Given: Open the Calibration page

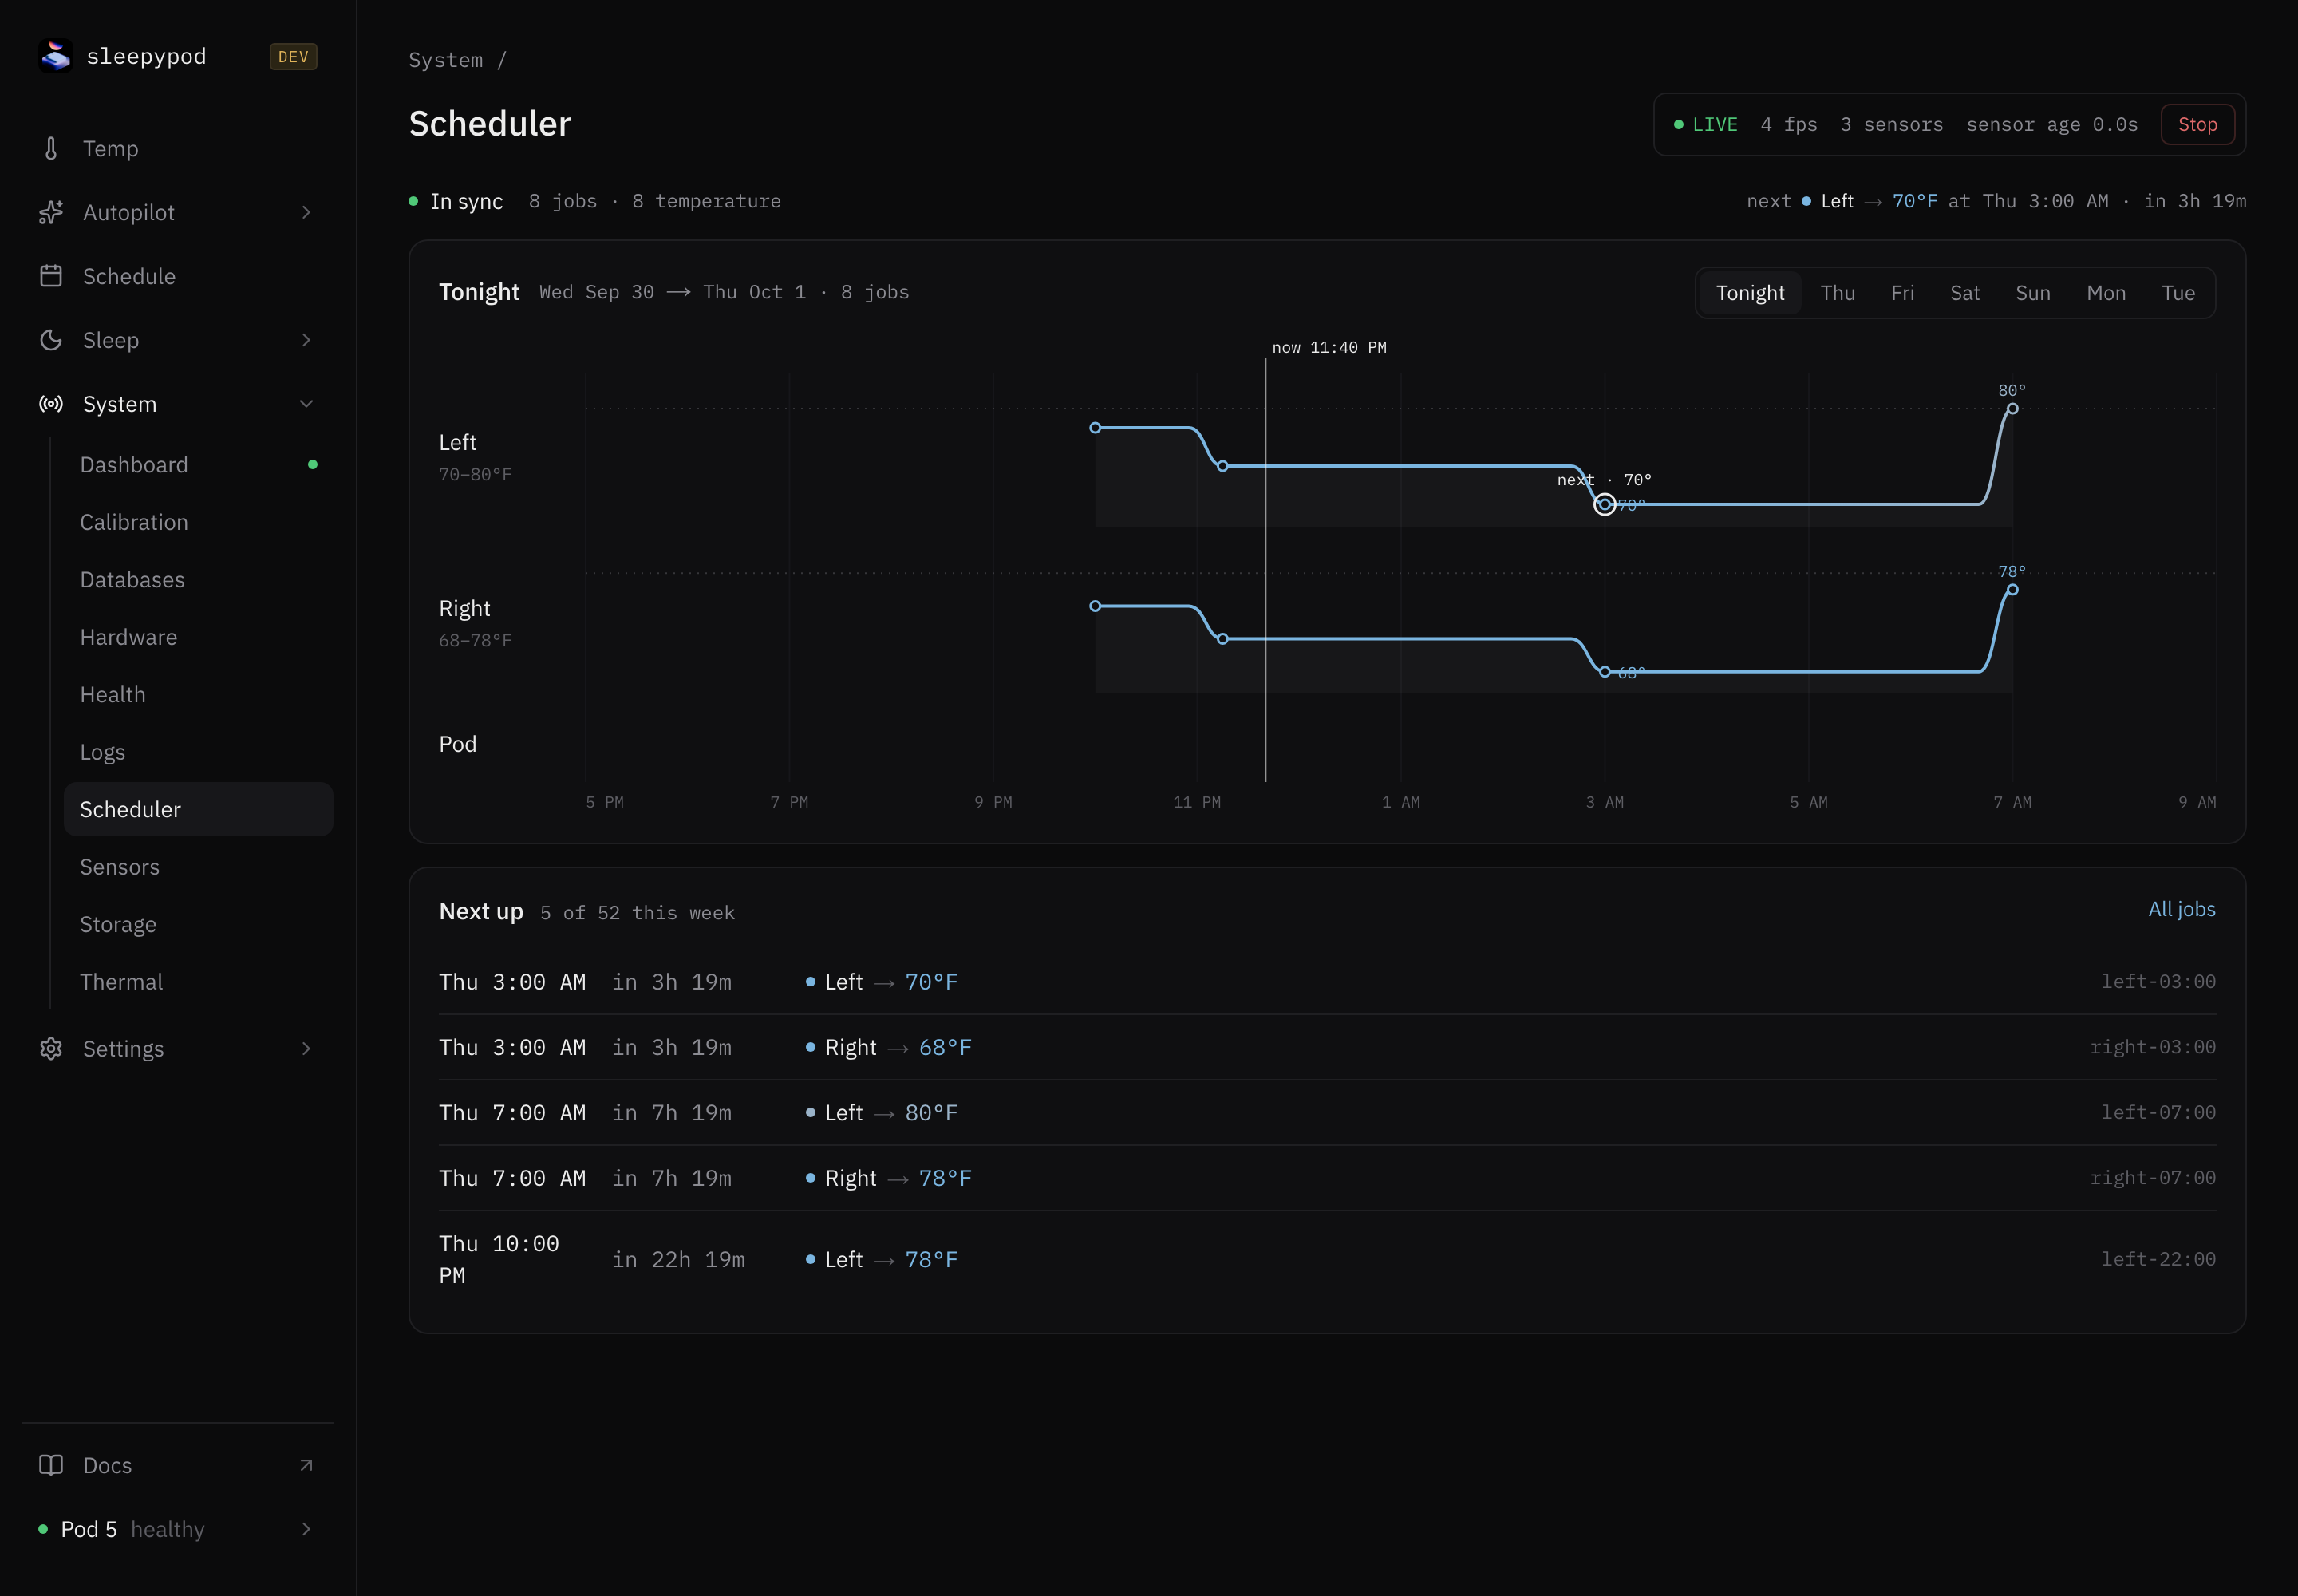Looking at the screenshot, I should [198, 522].
